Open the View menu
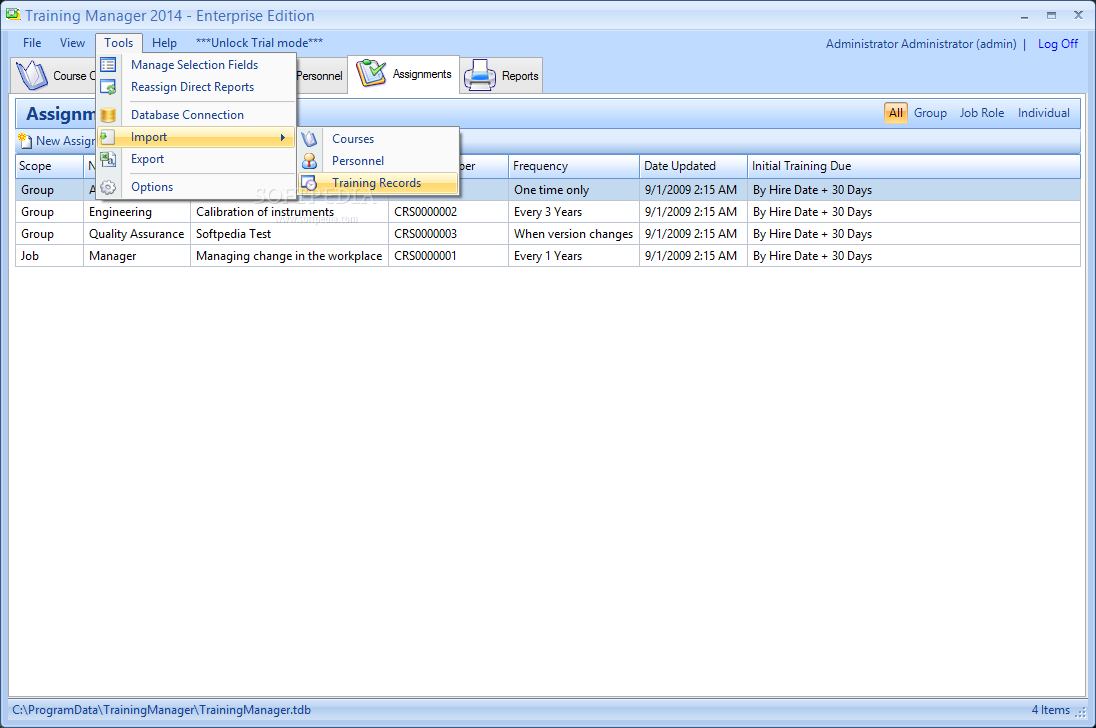The image size is (1096, 728). point(72,43)
